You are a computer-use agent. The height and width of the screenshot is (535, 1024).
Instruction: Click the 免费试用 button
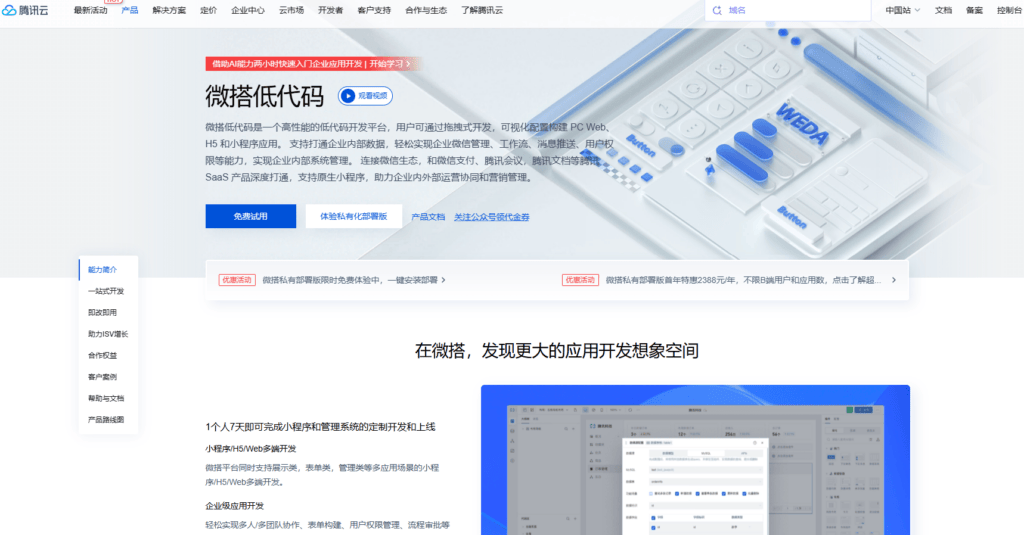pos(250,216)
